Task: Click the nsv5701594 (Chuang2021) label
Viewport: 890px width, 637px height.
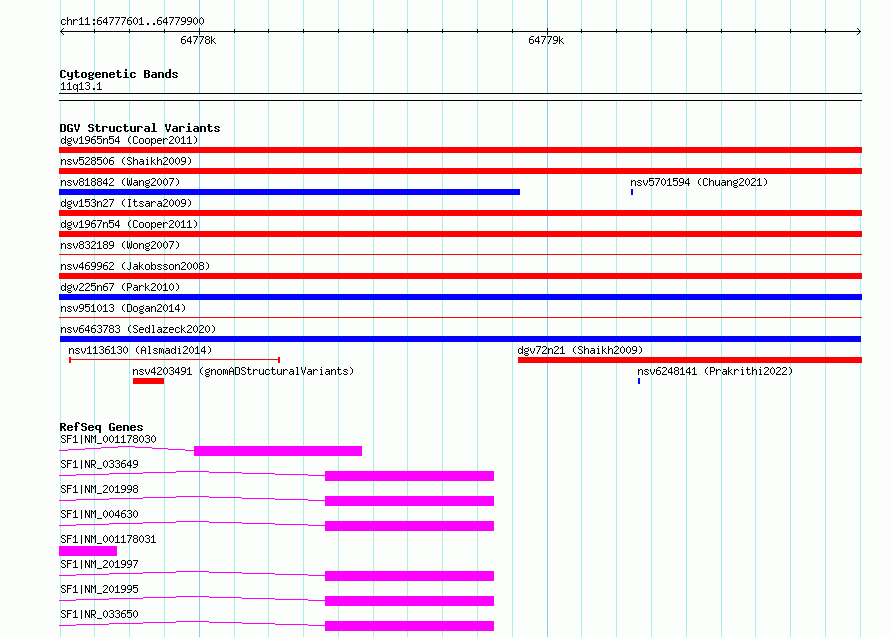Action: (699, 182)
